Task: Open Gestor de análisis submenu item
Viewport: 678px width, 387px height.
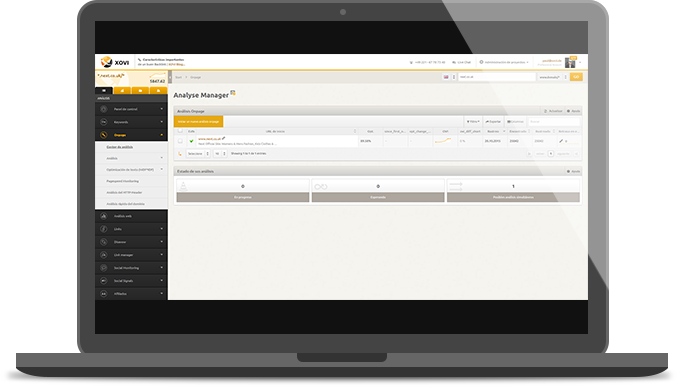Action: [120, 147]
